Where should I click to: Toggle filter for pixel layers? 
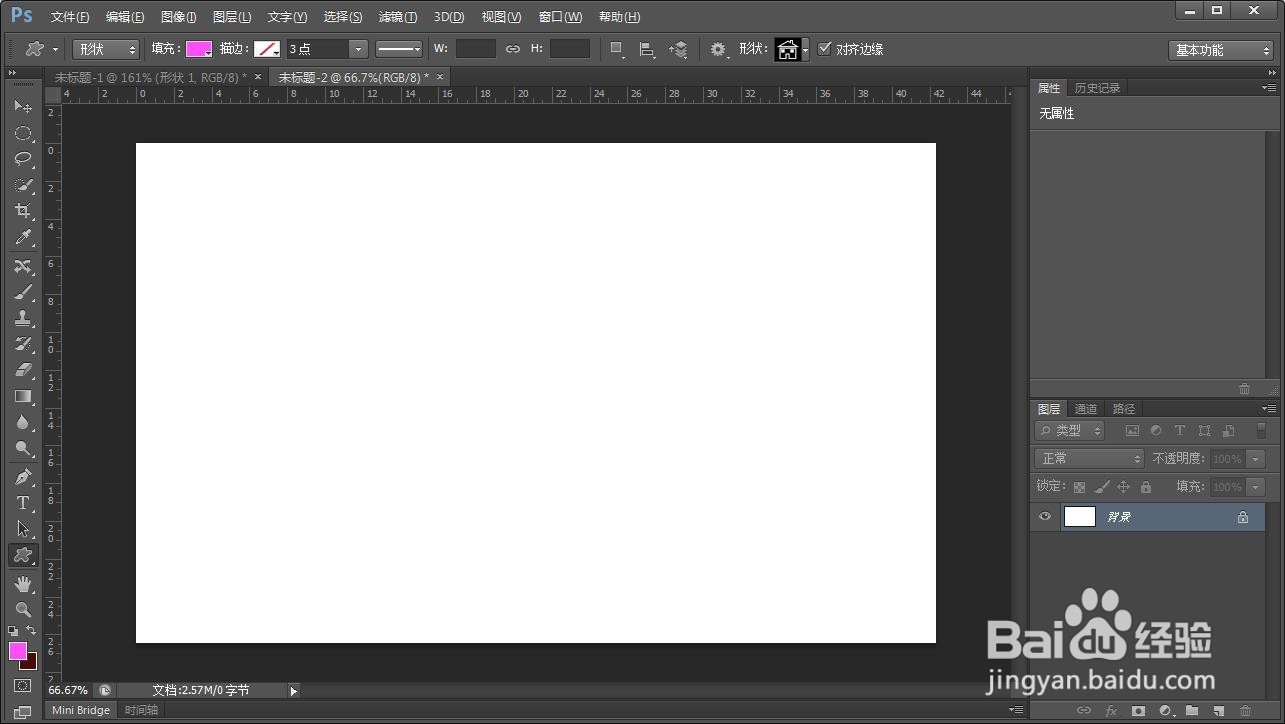(x=1132, y=431)
